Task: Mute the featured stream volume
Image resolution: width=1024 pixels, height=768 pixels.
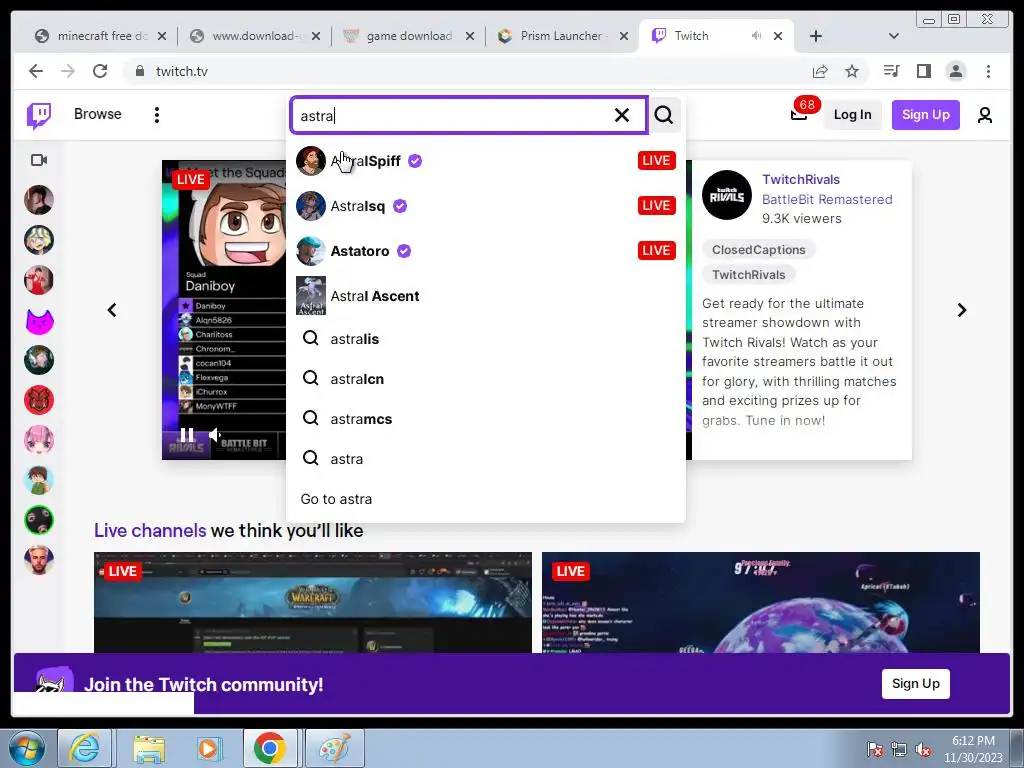Action: click(x=215, y=435)
